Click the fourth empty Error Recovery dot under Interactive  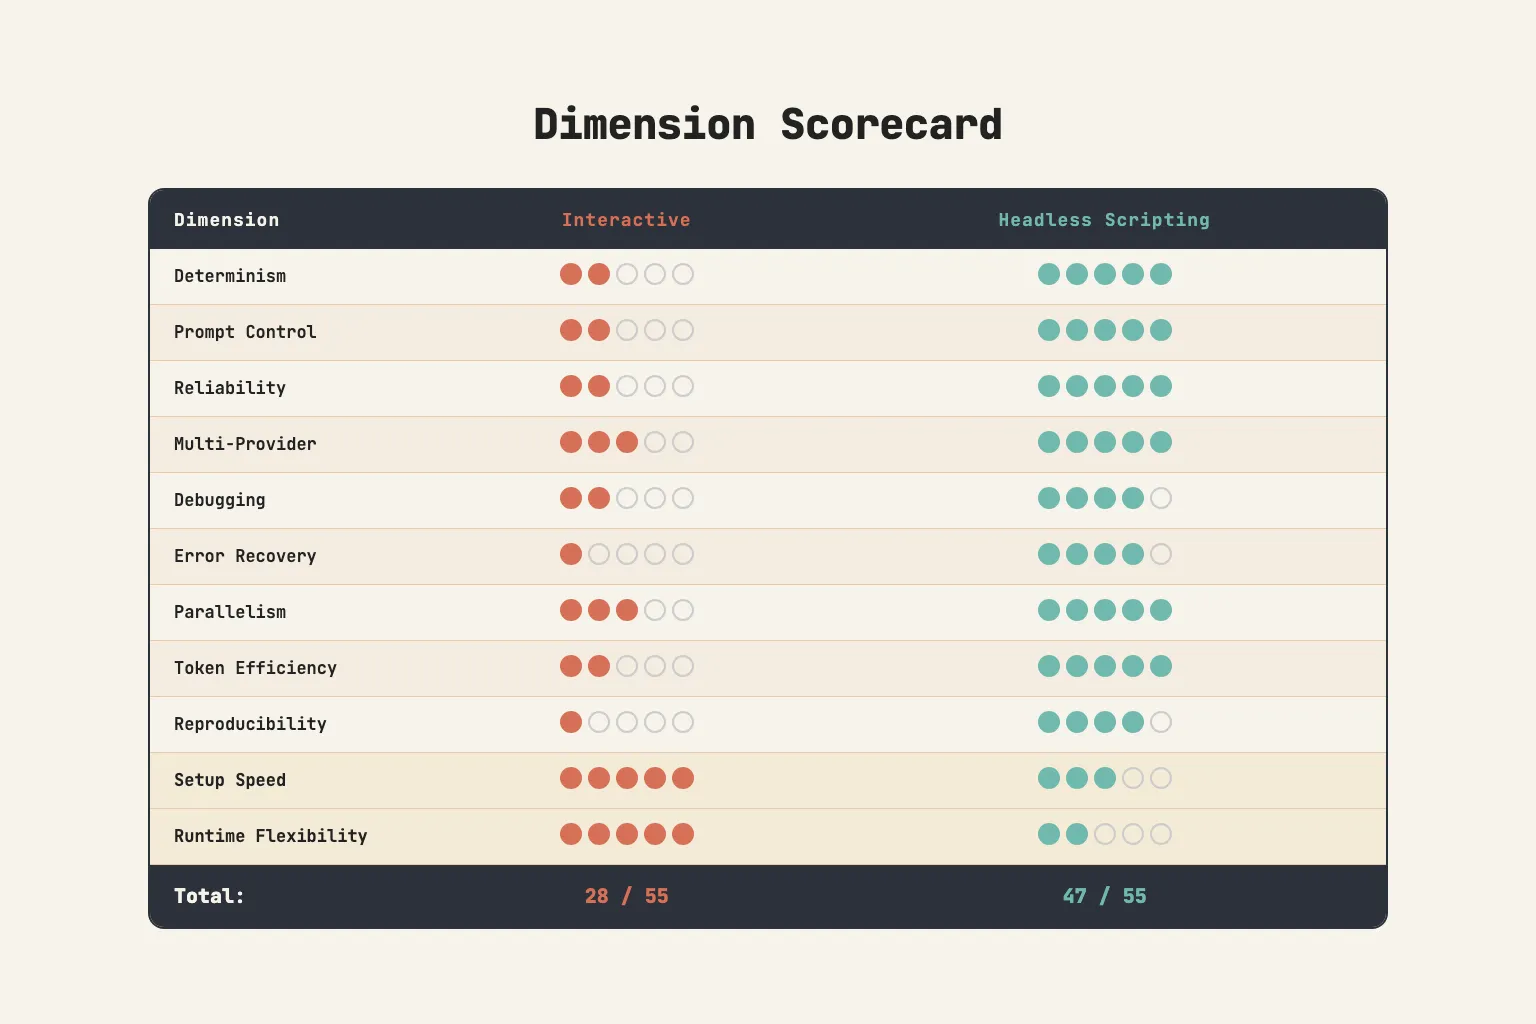[655, 554]
